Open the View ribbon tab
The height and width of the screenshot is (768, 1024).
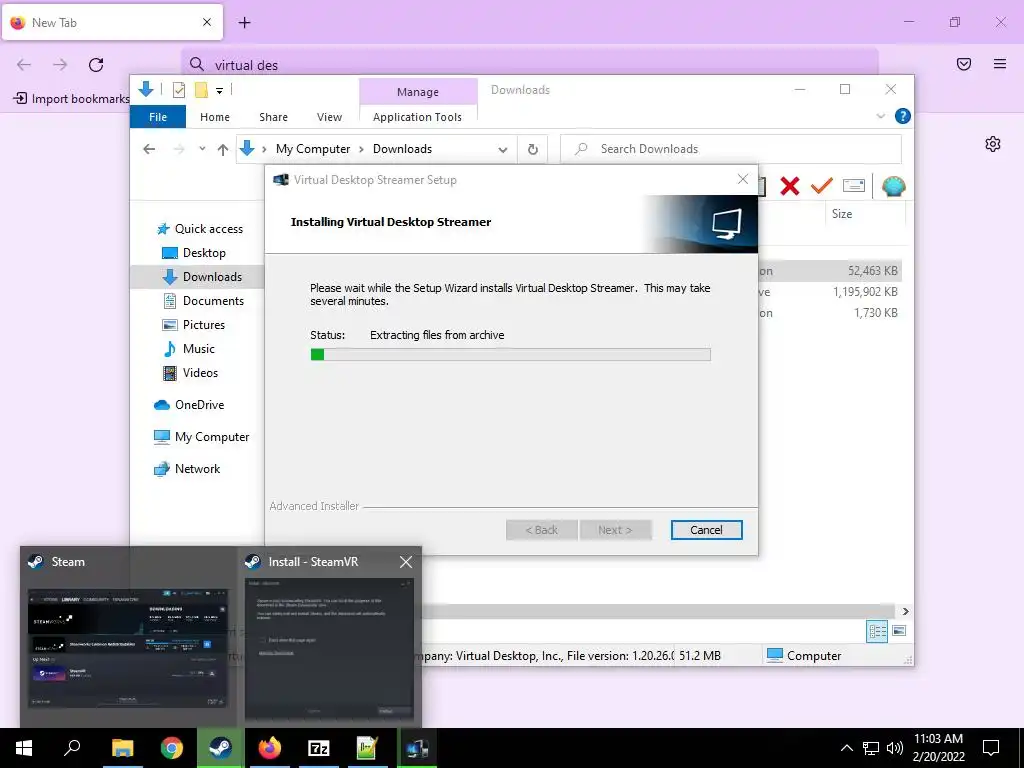point(329,117)
